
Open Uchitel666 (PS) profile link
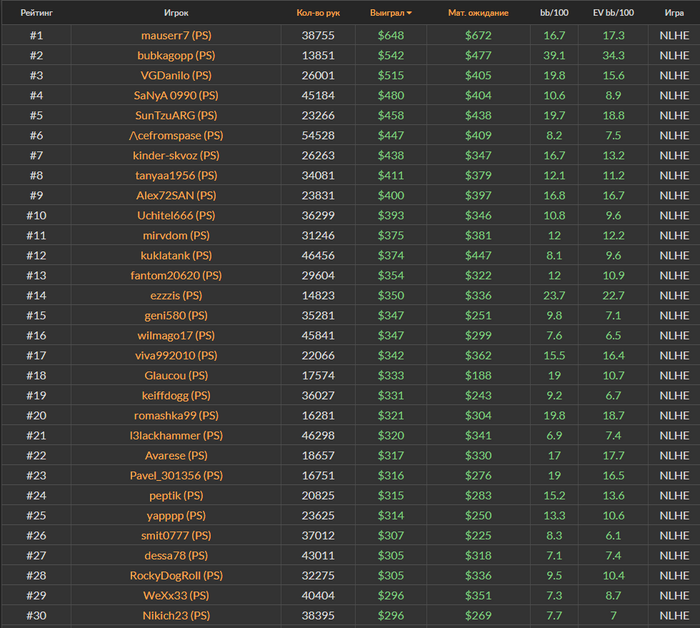coord(176,215)
